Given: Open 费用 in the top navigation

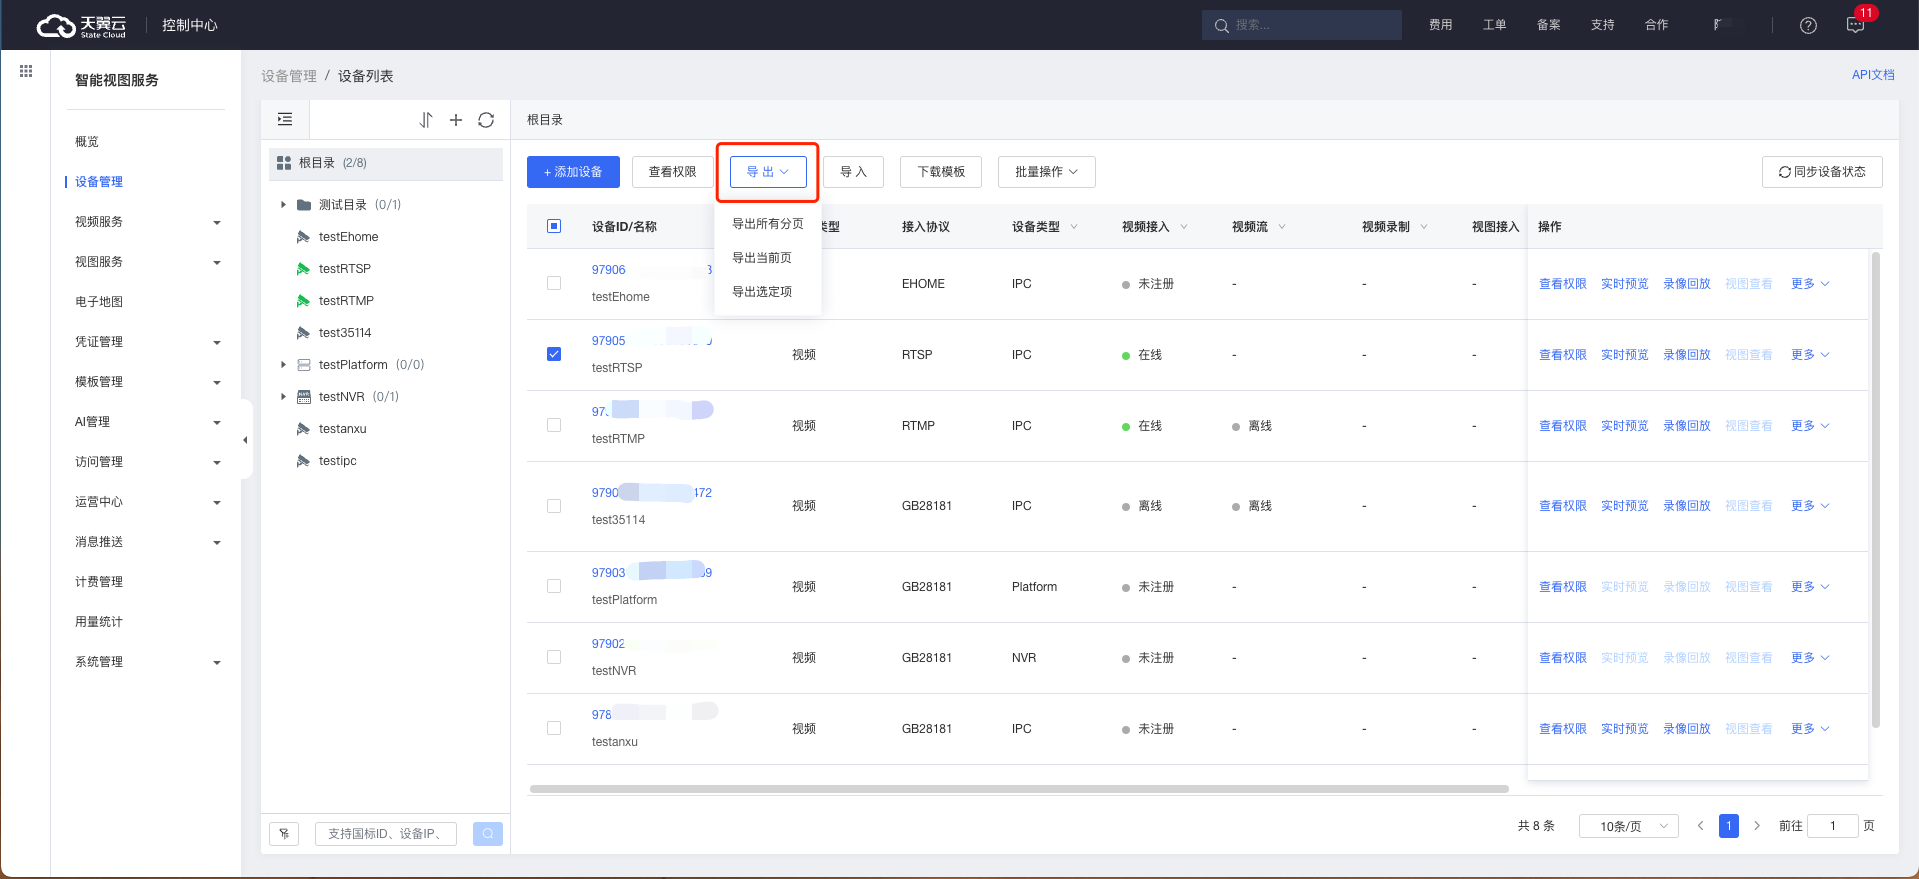Looking at the screenshot, I should 1441,25.
